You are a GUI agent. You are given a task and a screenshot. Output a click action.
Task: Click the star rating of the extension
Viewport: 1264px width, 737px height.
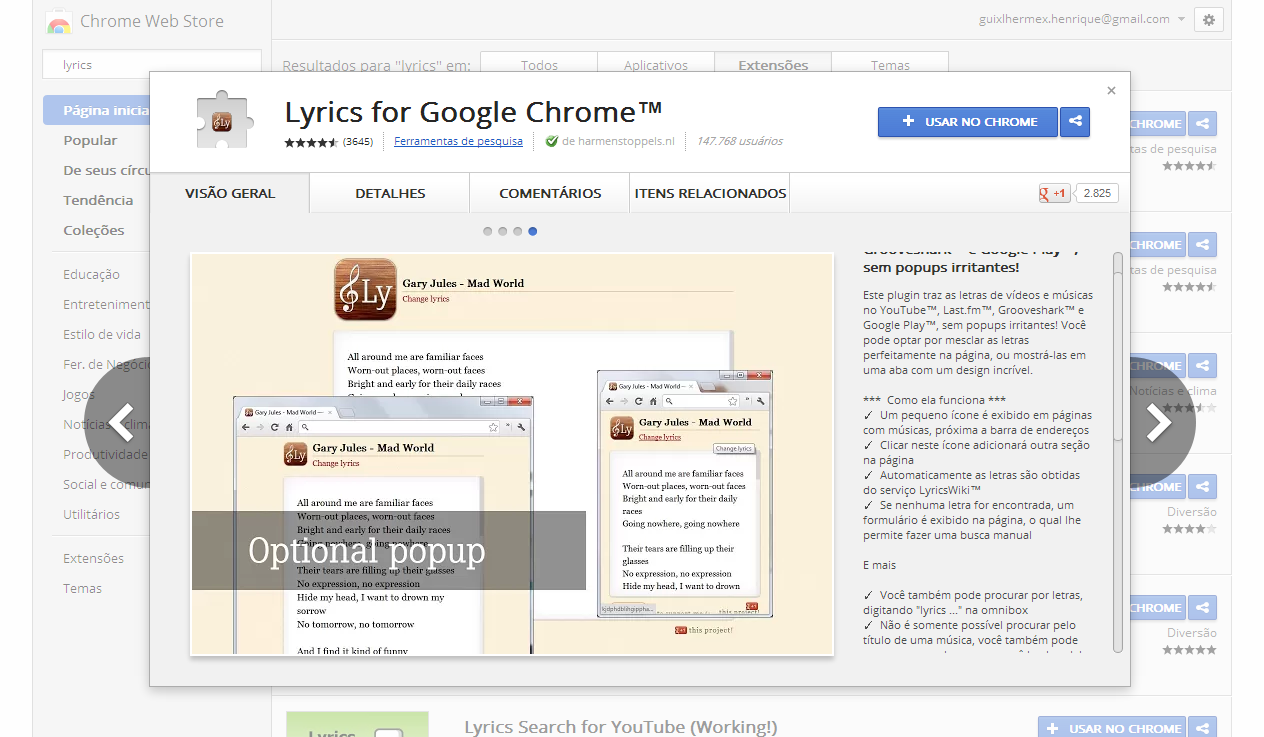coord(311,142)
